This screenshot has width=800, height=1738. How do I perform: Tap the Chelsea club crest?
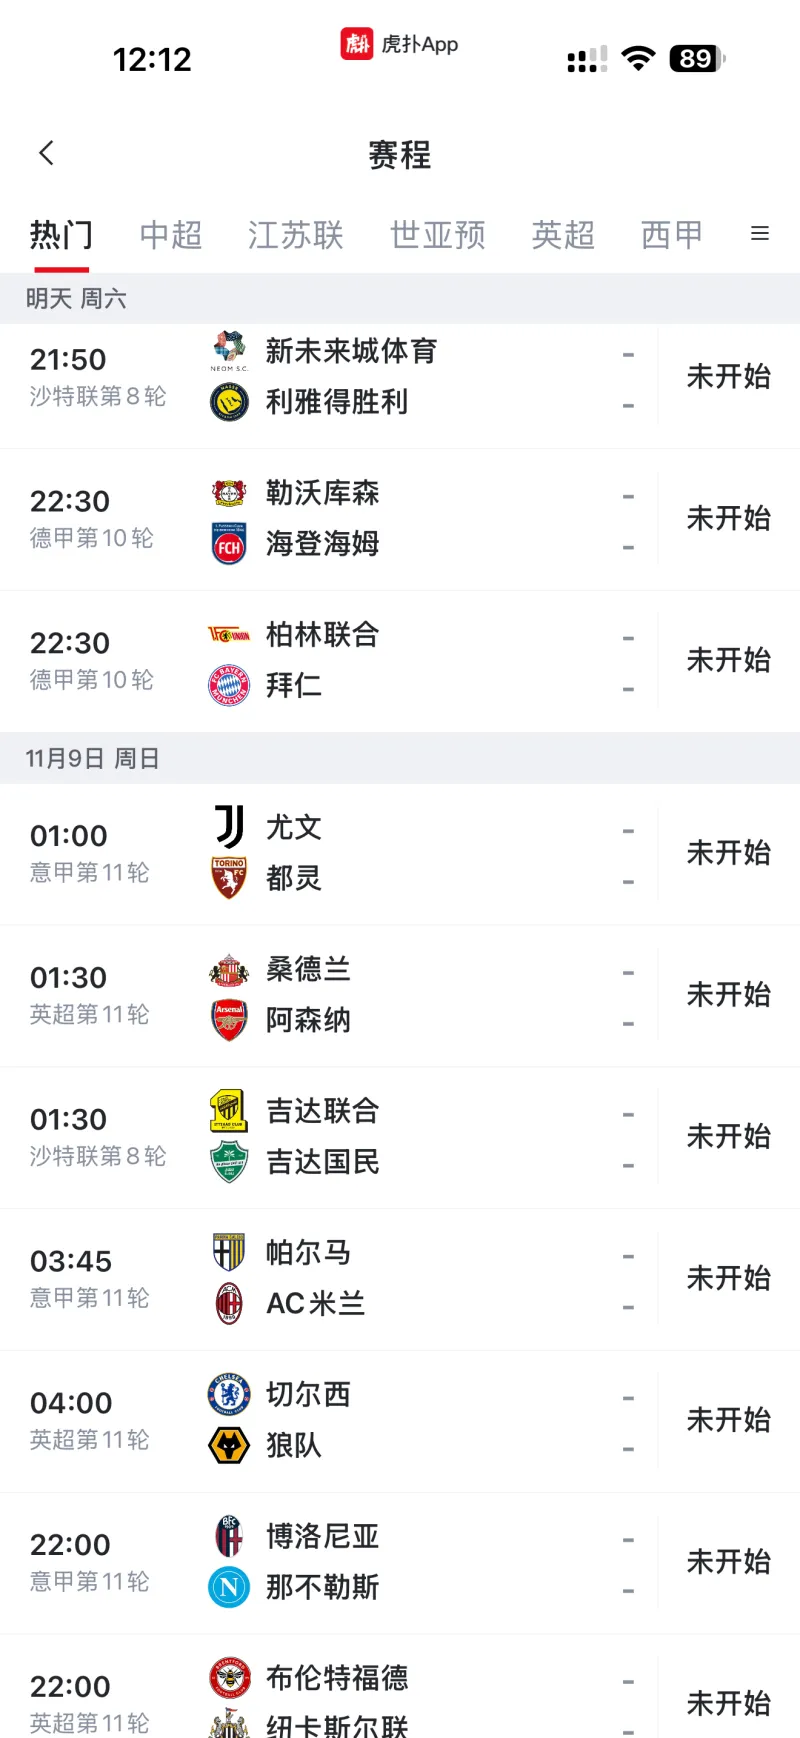point(229,1394)
